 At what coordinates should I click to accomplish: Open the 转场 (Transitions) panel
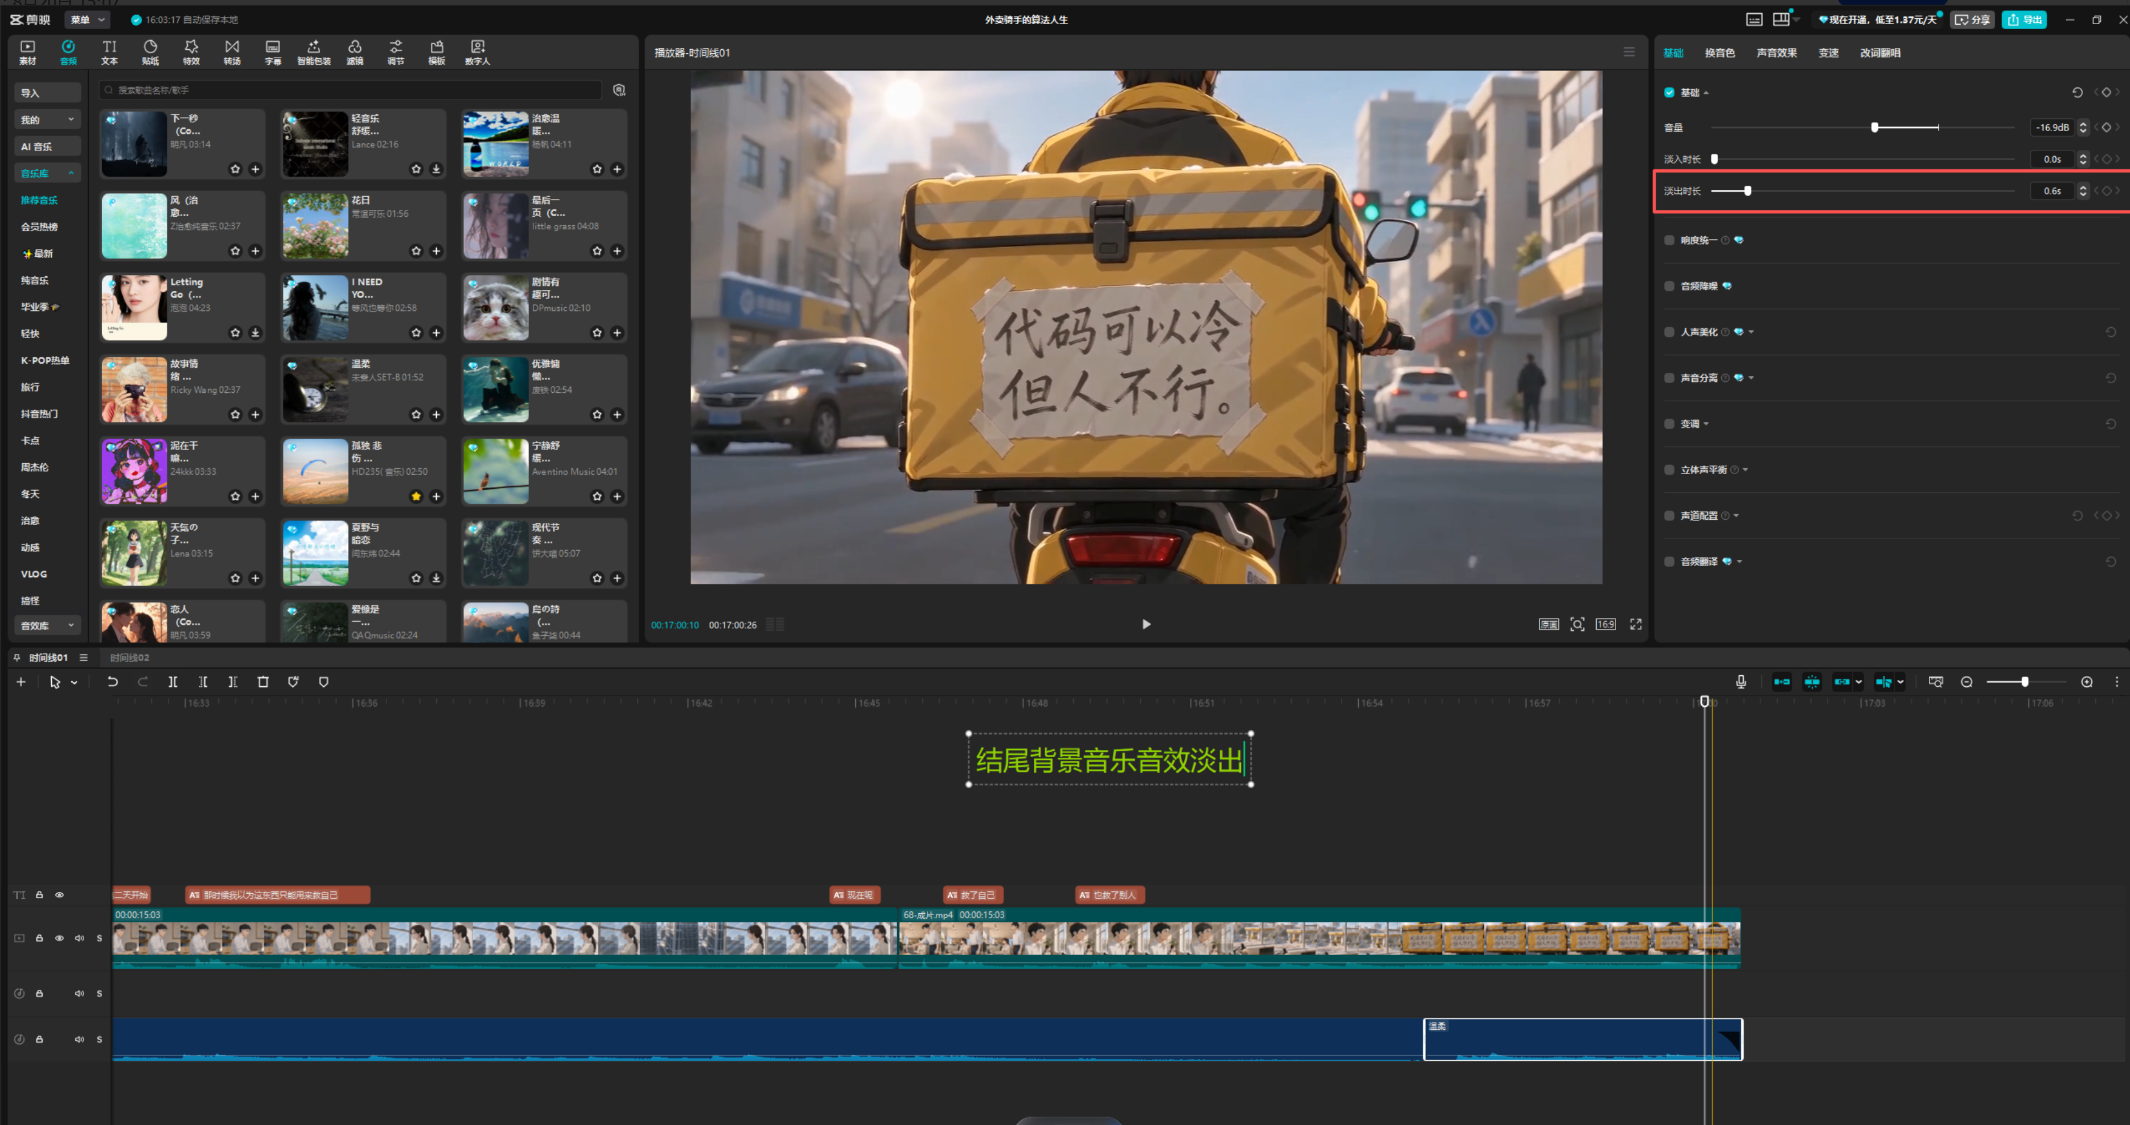click(x=232, y=52)
